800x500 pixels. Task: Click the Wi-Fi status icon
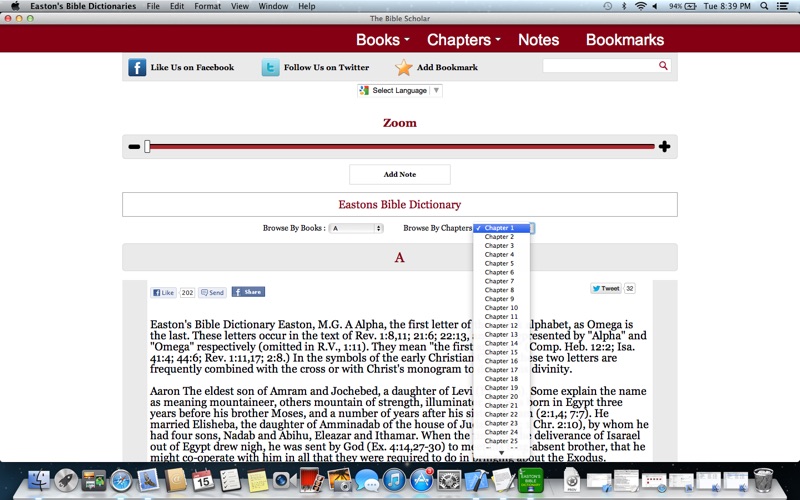point(640,6)
